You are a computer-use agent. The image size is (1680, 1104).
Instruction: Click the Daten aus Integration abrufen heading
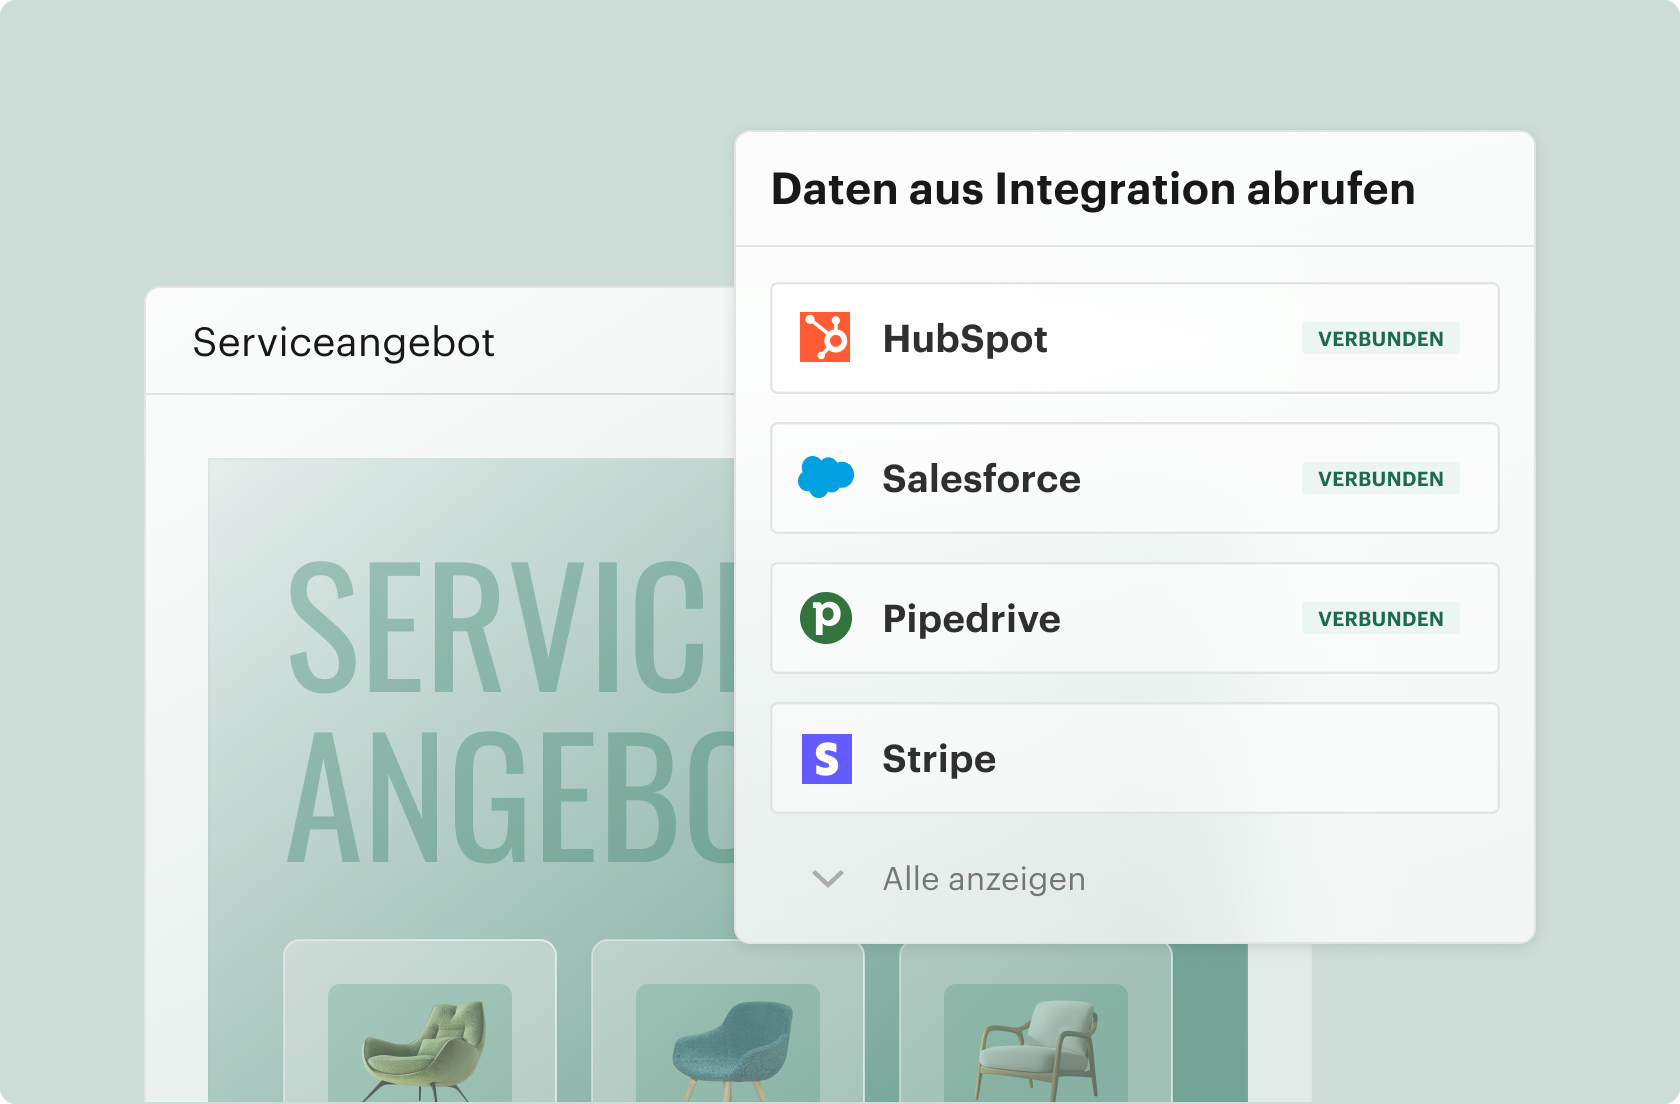[1093, 189]
